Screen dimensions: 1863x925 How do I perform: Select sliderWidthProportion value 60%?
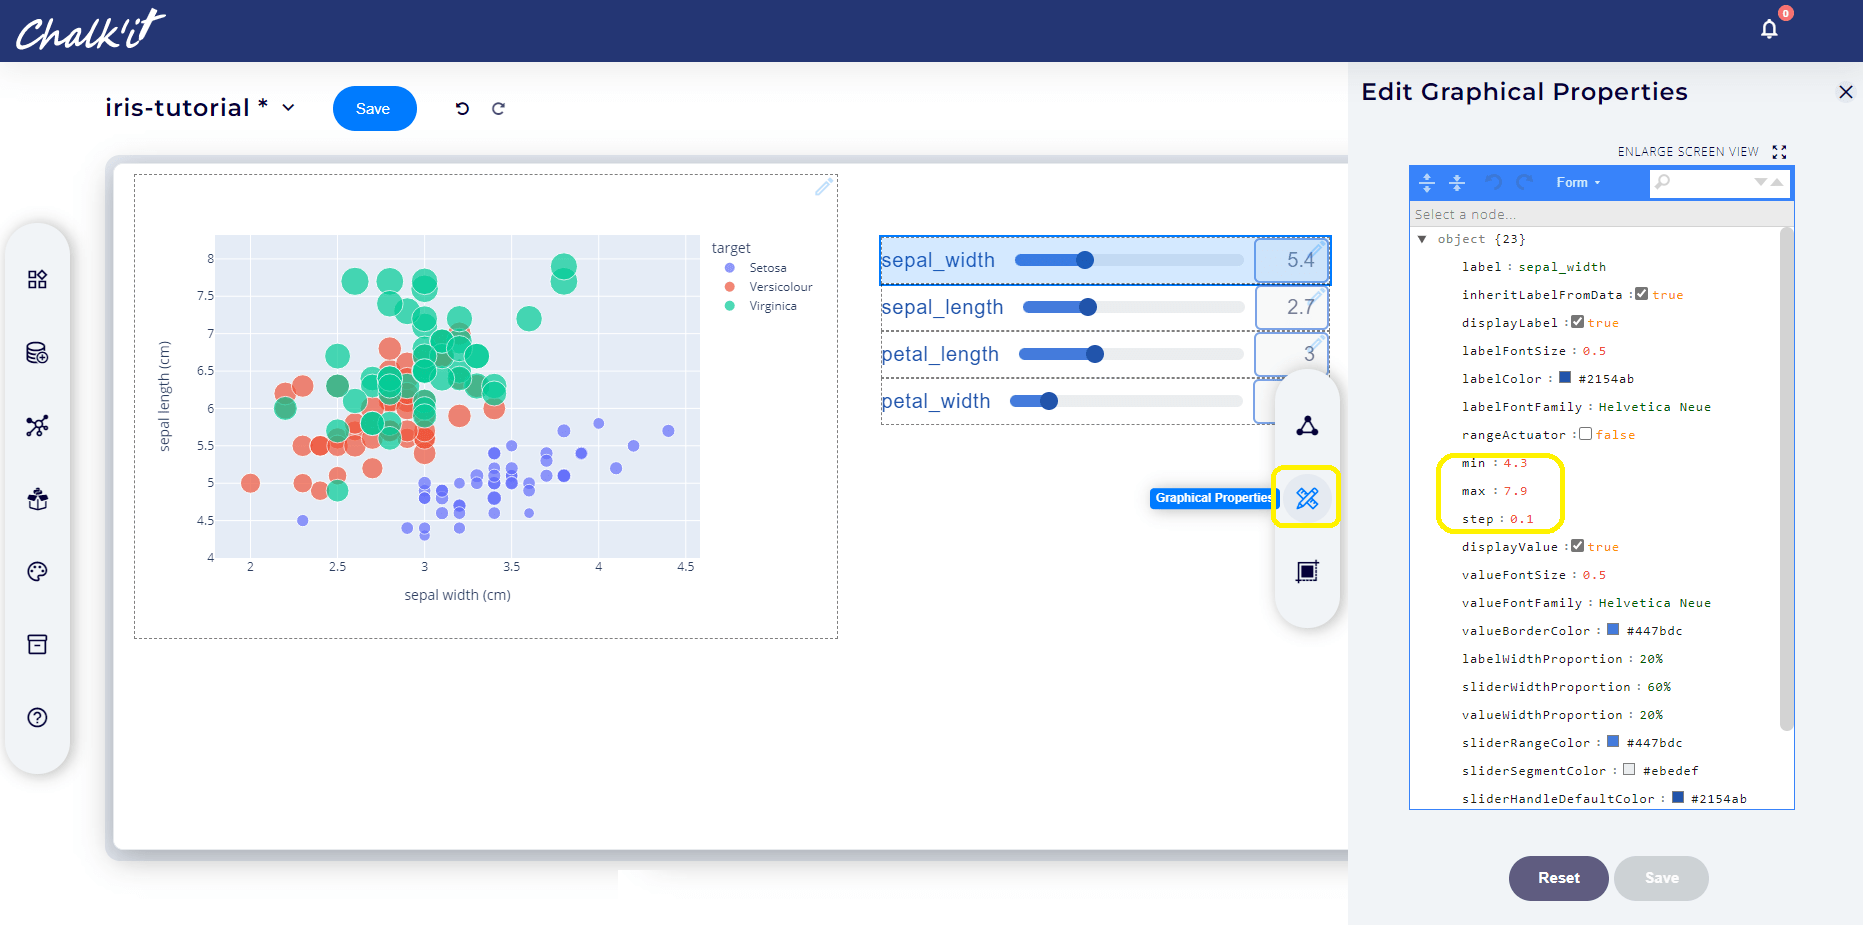(1659, 687)
